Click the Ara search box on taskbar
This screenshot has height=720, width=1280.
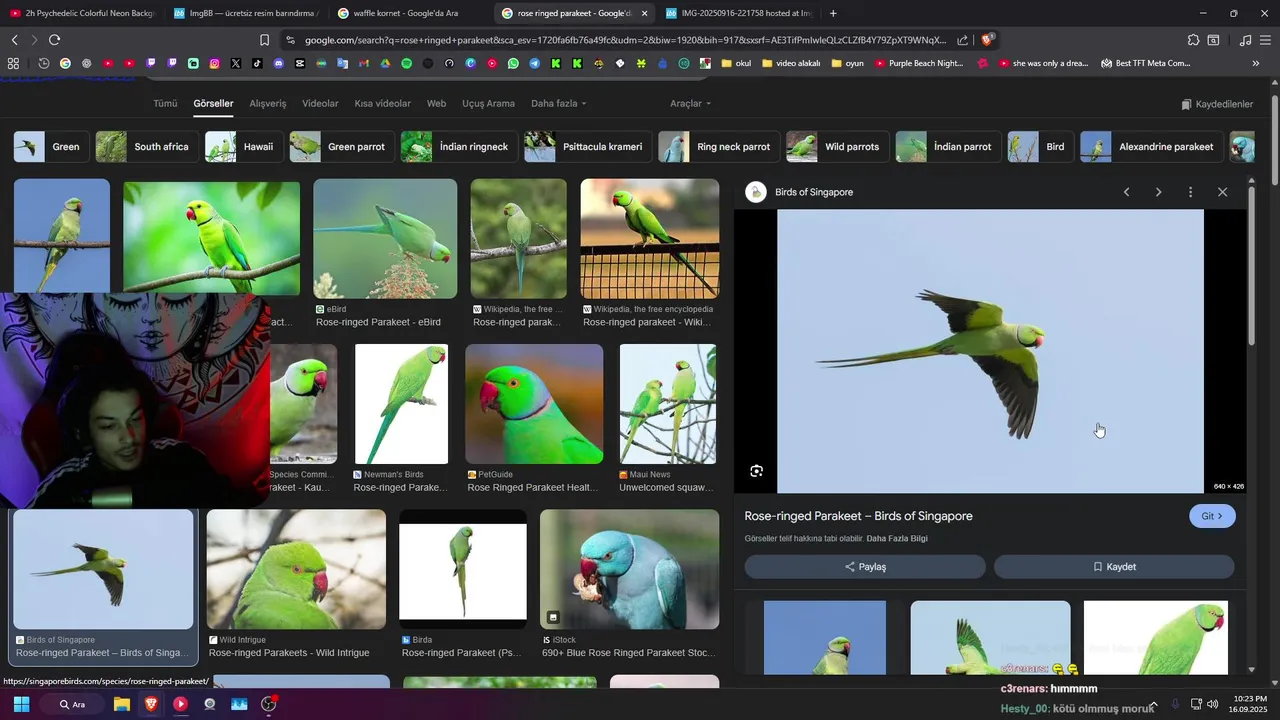[74, 704]
